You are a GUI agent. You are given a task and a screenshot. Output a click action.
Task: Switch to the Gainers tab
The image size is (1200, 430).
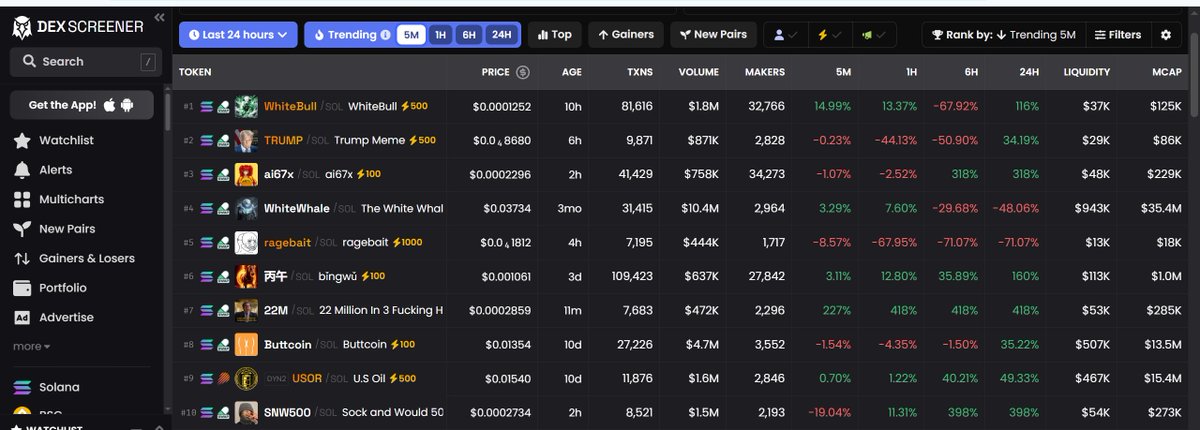tap(625, 35)
